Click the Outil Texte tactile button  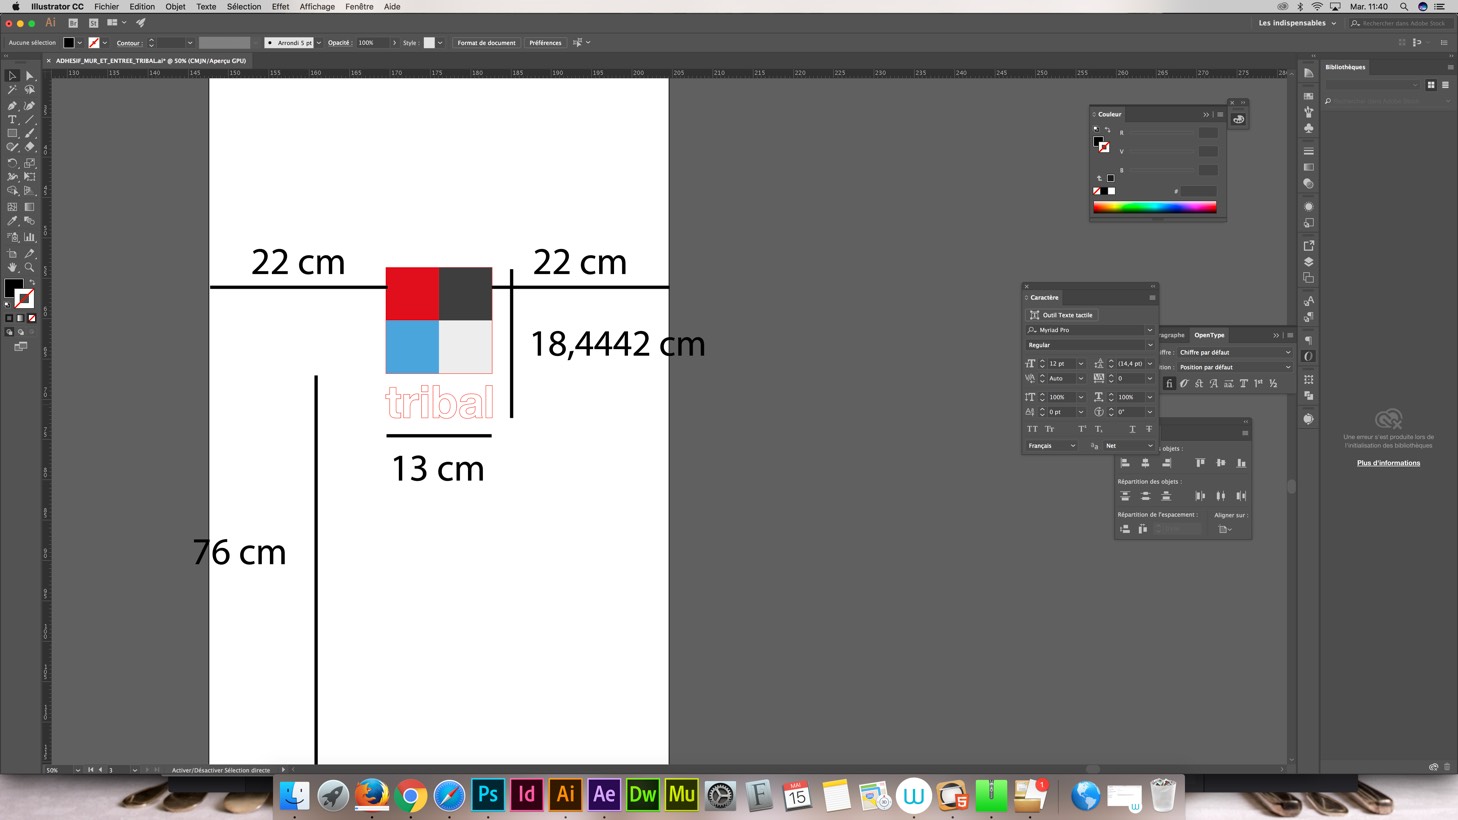pyautogui.click(x=1061, y=315)
